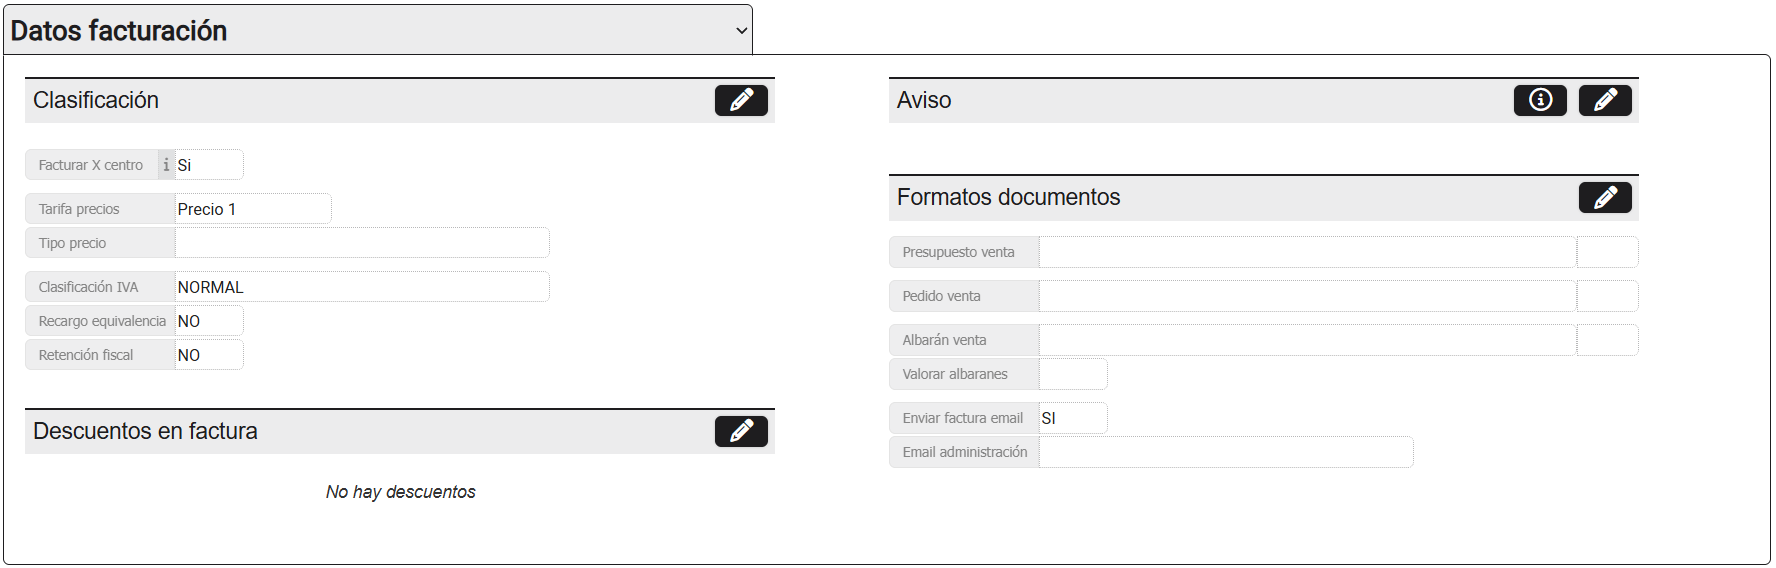1776x568 pixels.
Task: Click the Albarán venta label
Action: [944, 340]
